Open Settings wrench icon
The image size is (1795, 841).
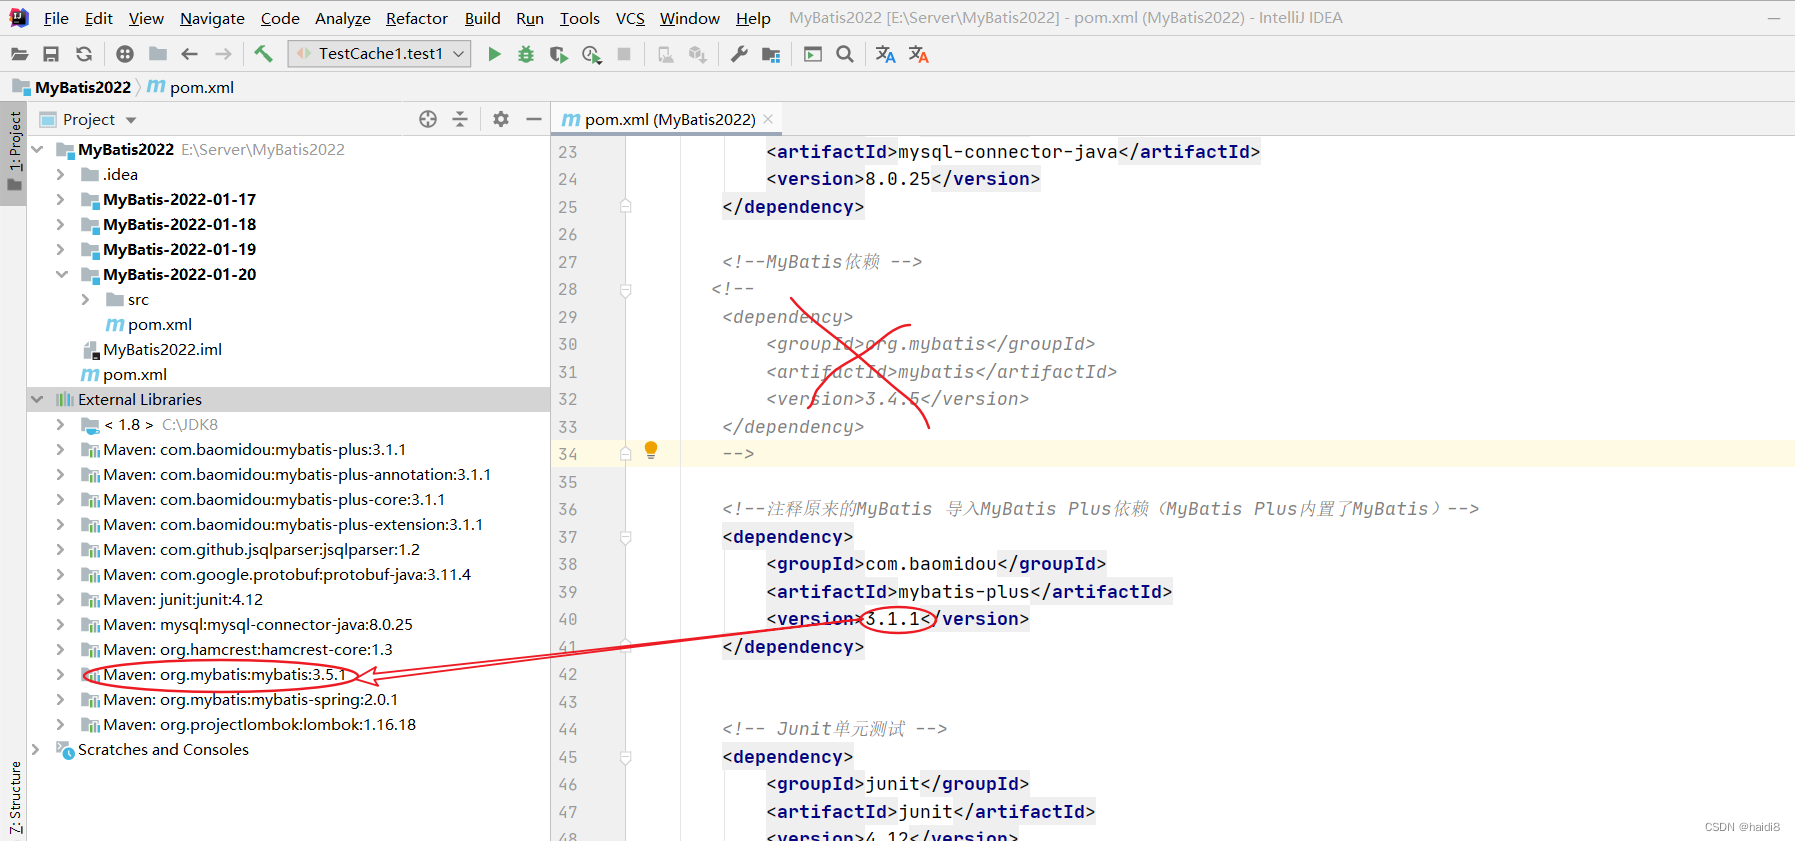(x=739, y=54)
